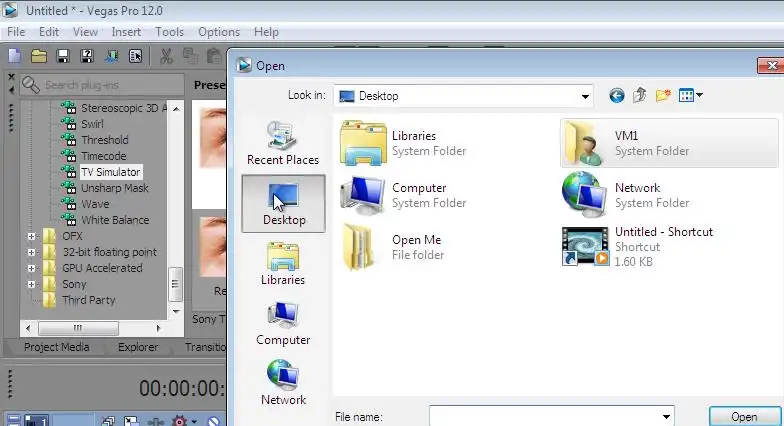Close the Open dialog
The image size is (784, 426).
(772, 66)
